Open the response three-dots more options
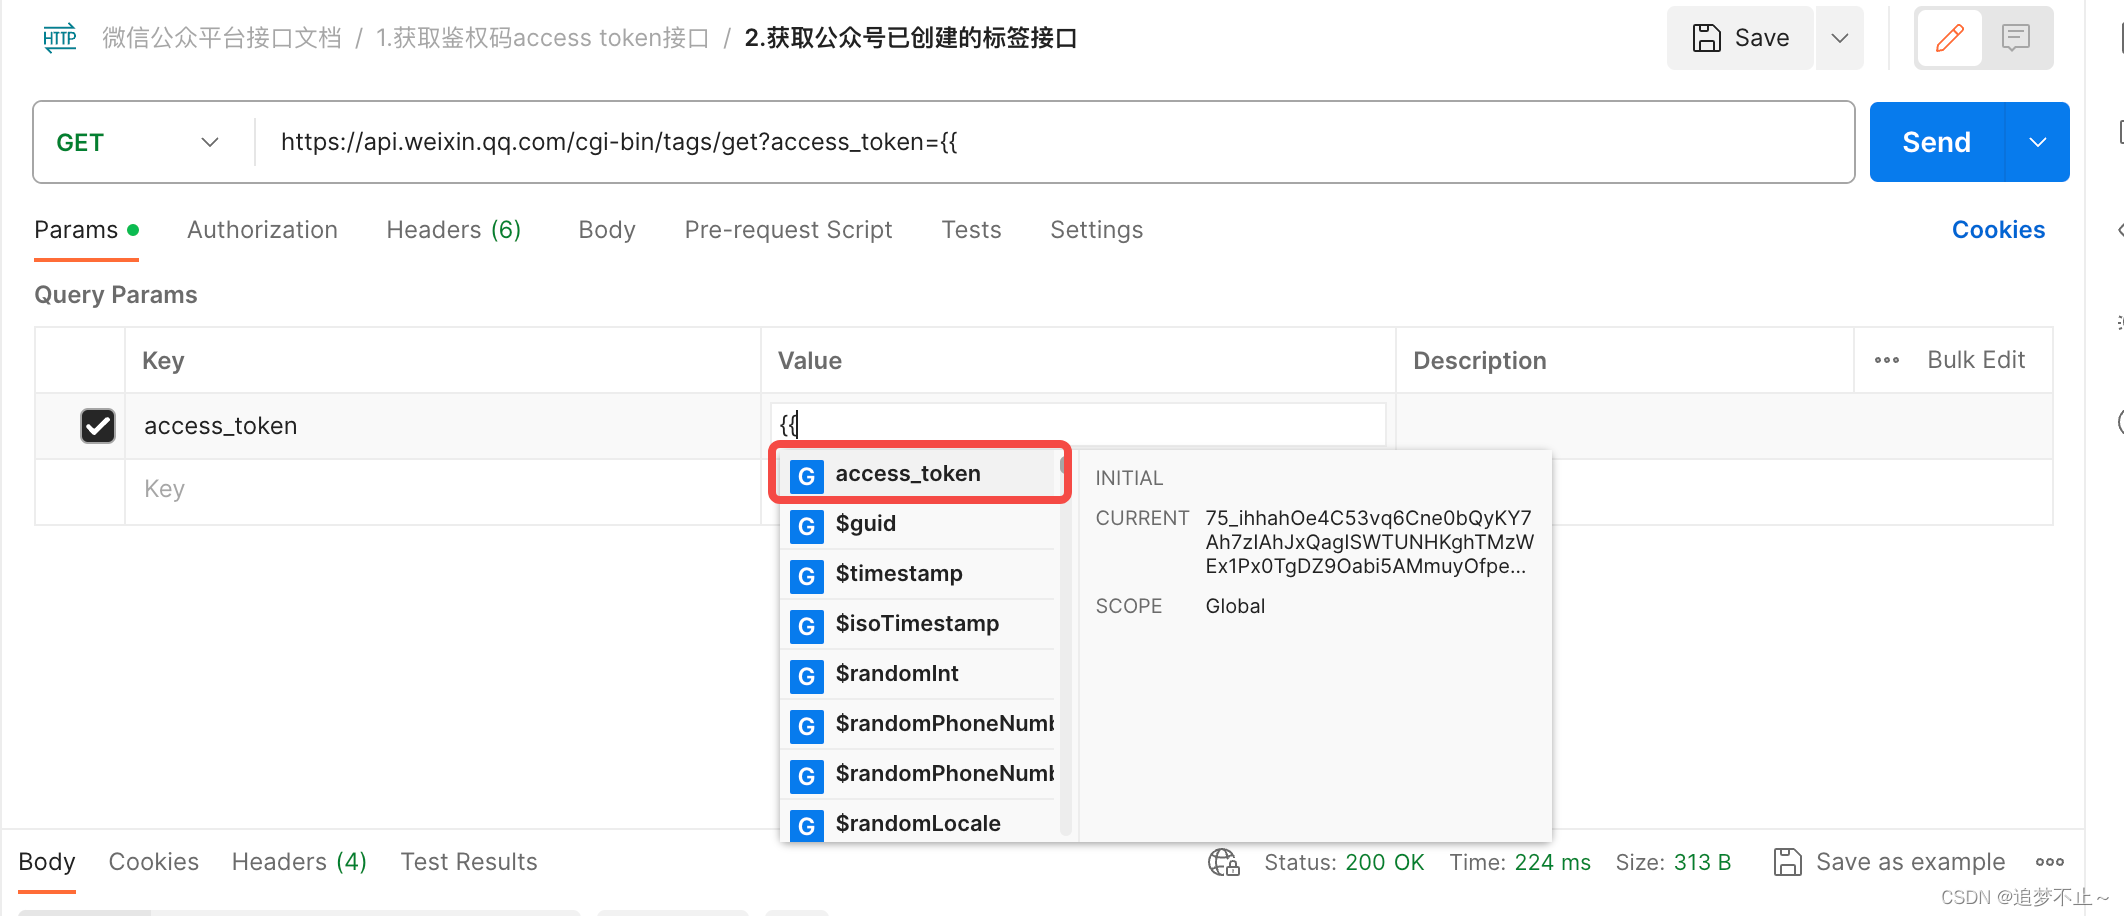2124x916 pixels. coord(2050,862)
